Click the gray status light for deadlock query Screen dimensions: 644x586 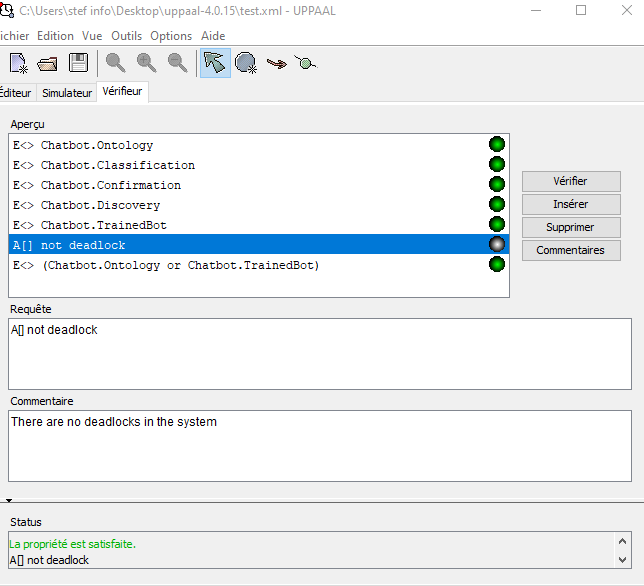coord(497,244)
